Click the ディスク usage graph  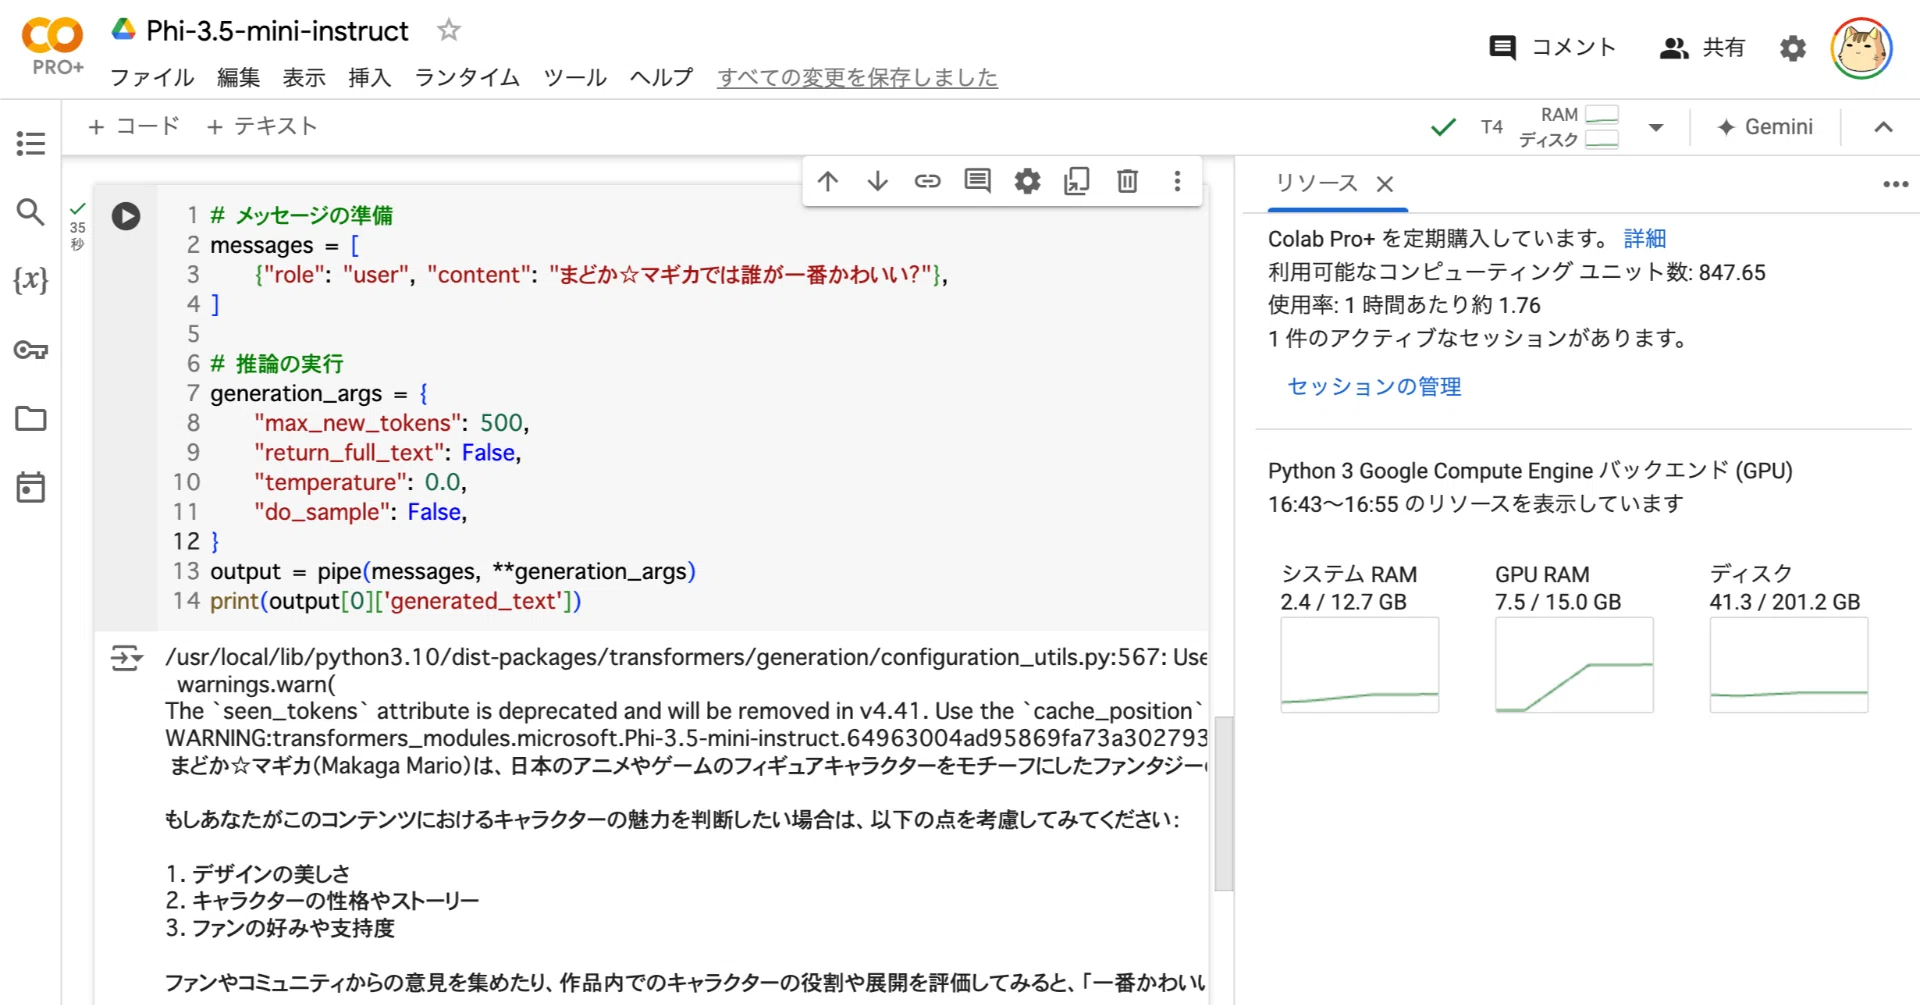pyautogui.click(x=1789, y=665)
